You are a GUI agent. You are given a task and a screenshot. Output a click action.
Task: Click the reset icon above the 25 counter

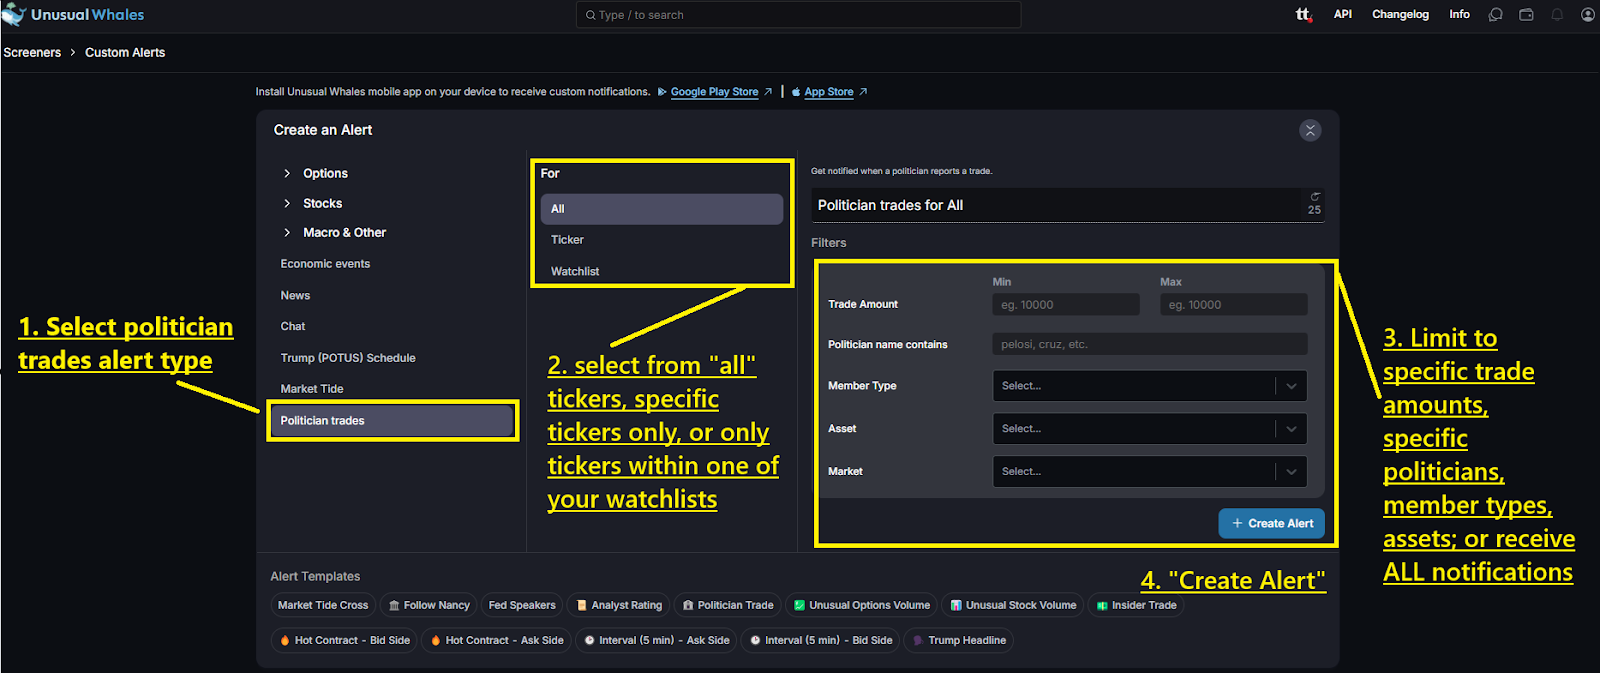click(1315, 196)
